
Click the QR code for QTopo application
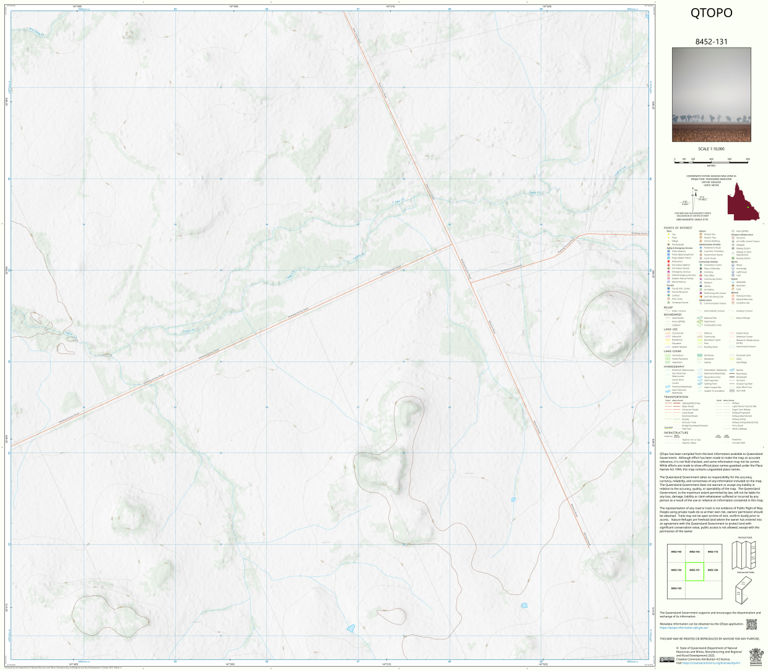(x=751, y=624)
